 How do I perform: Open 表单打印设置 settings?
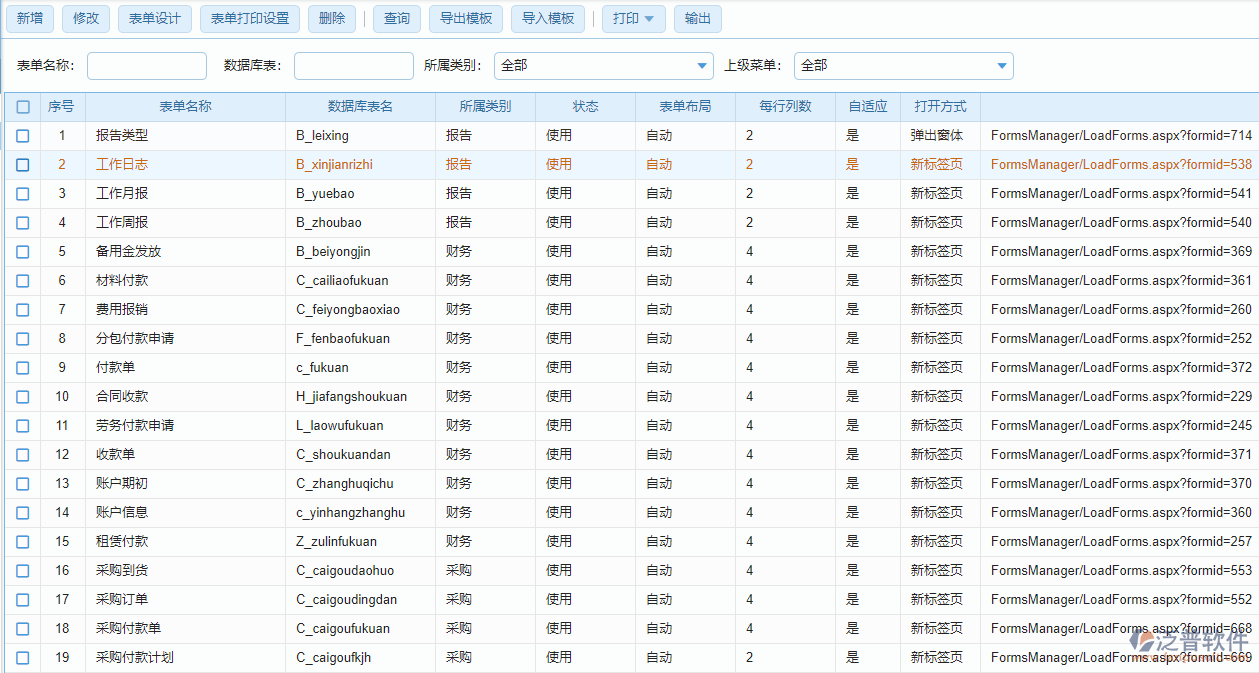coord(249,18)
